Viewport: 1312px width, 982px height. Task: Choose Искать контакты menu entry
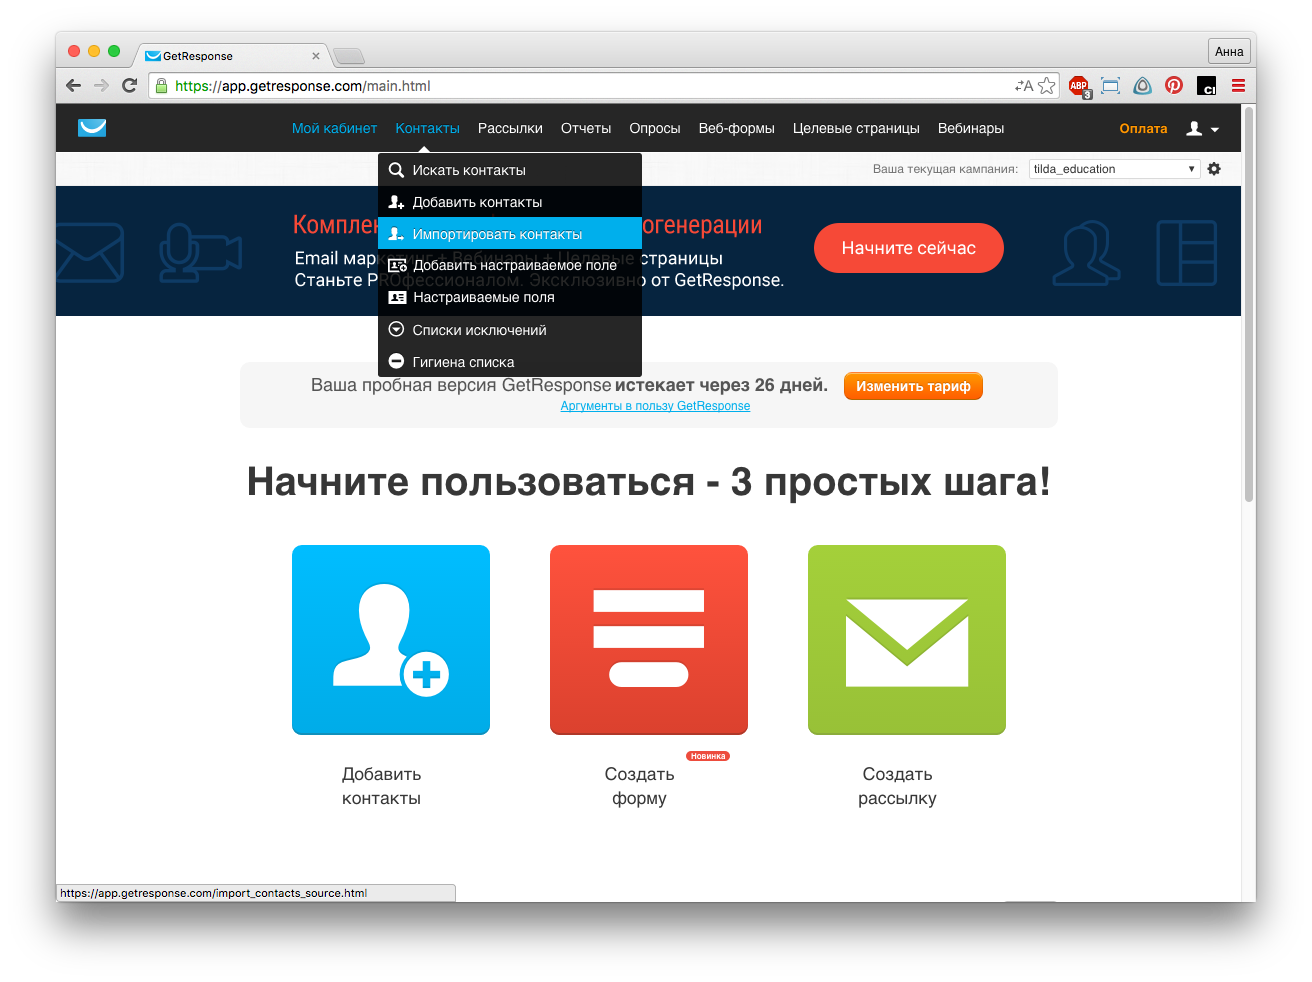pyautogui.click(x=469, y=170)
